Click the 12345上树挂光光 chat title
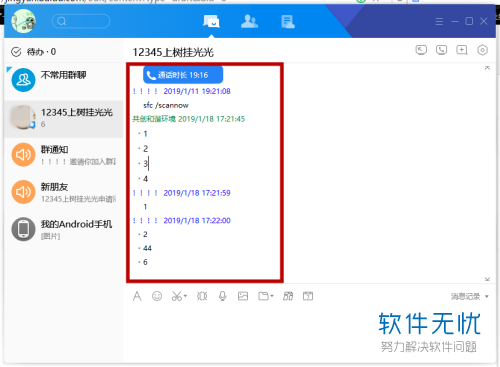The height and width of the screenshot is (367, 500). pyautogui.click(x=173, y=52)
